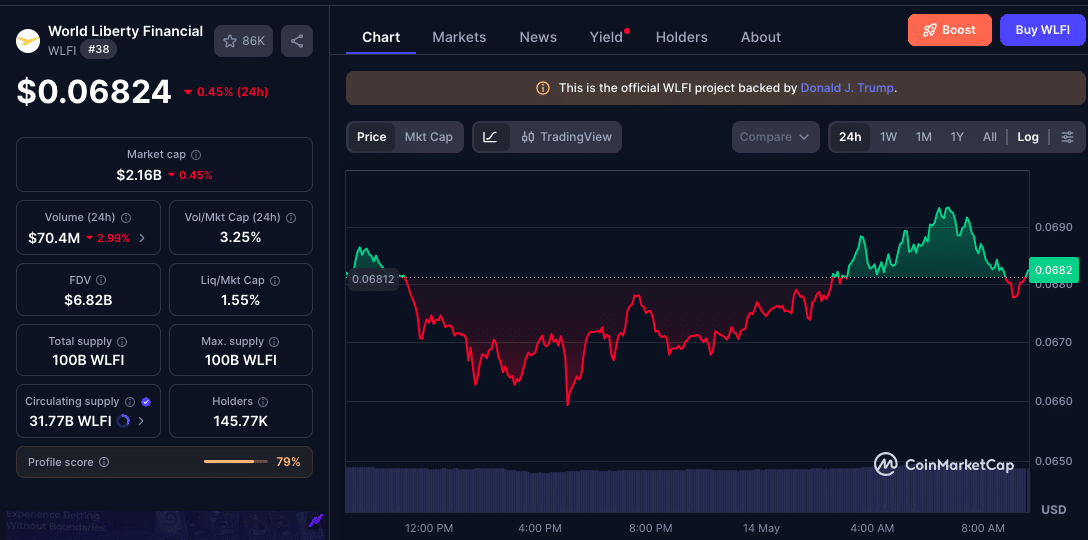1088x540 pixels.
Task: Select the line chart icon
Action: pyautogui.click(x=491, y=137)
